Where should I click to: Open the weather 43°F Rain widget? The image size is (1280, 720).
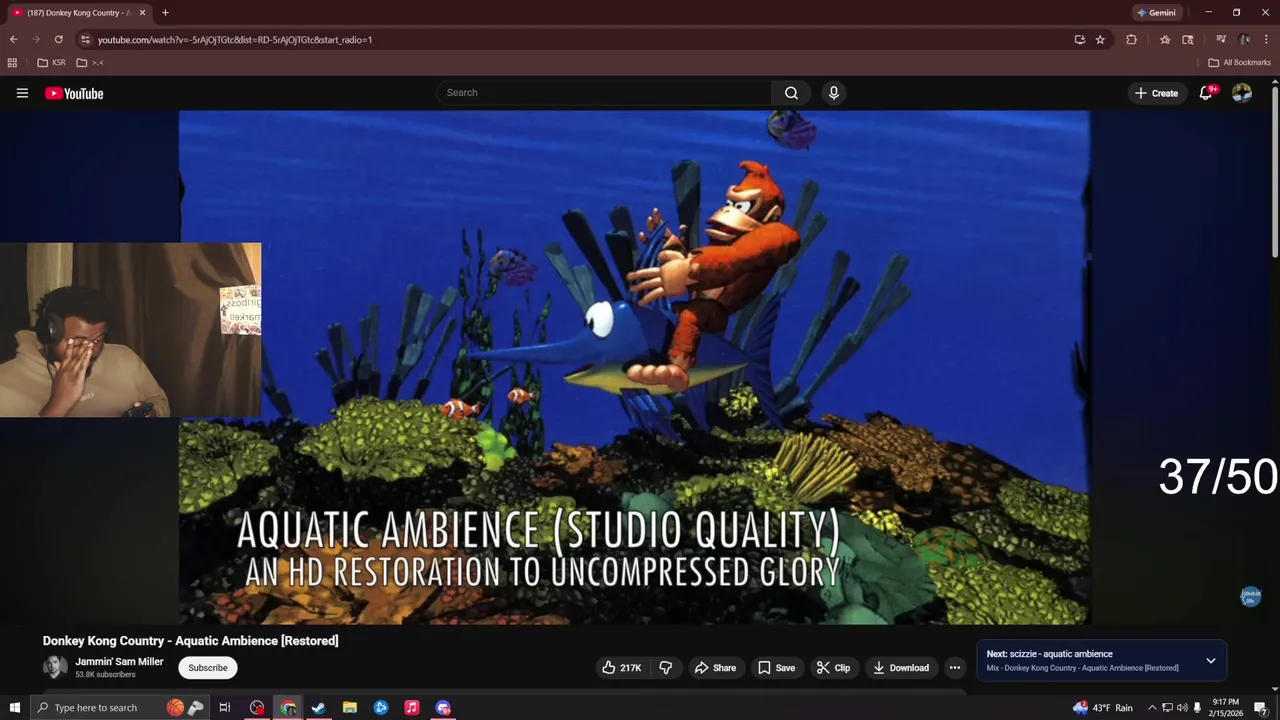point(1103,708)
